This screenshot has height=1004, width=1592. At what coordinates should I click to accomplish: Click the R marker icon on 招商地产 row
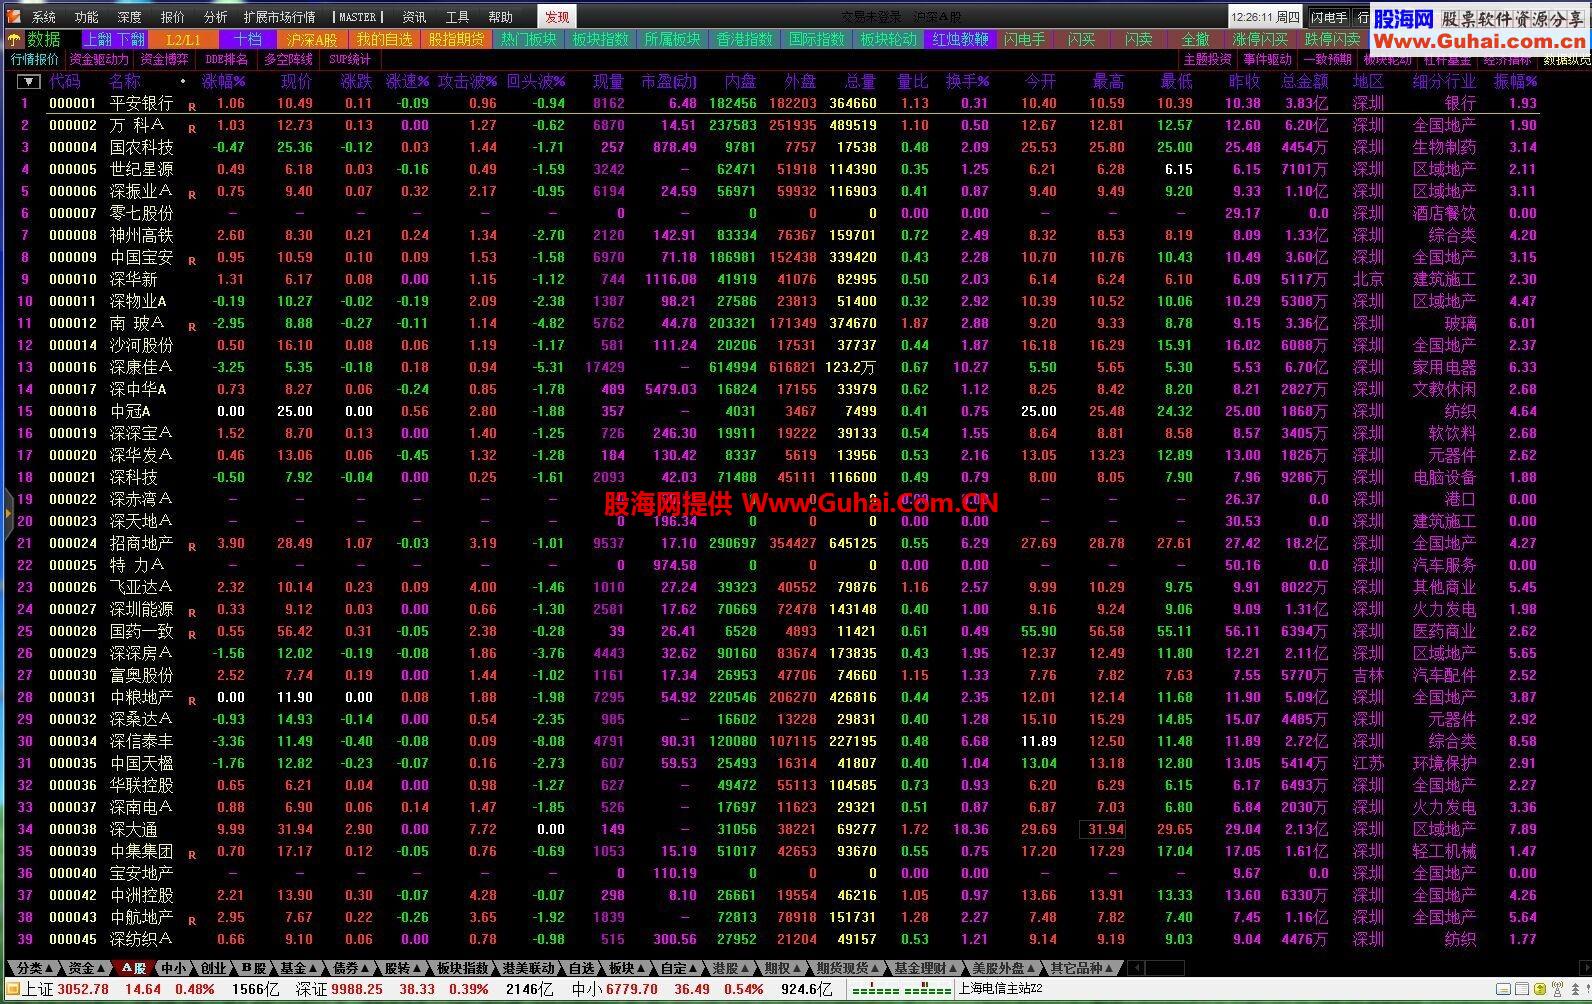pos(192,547)
